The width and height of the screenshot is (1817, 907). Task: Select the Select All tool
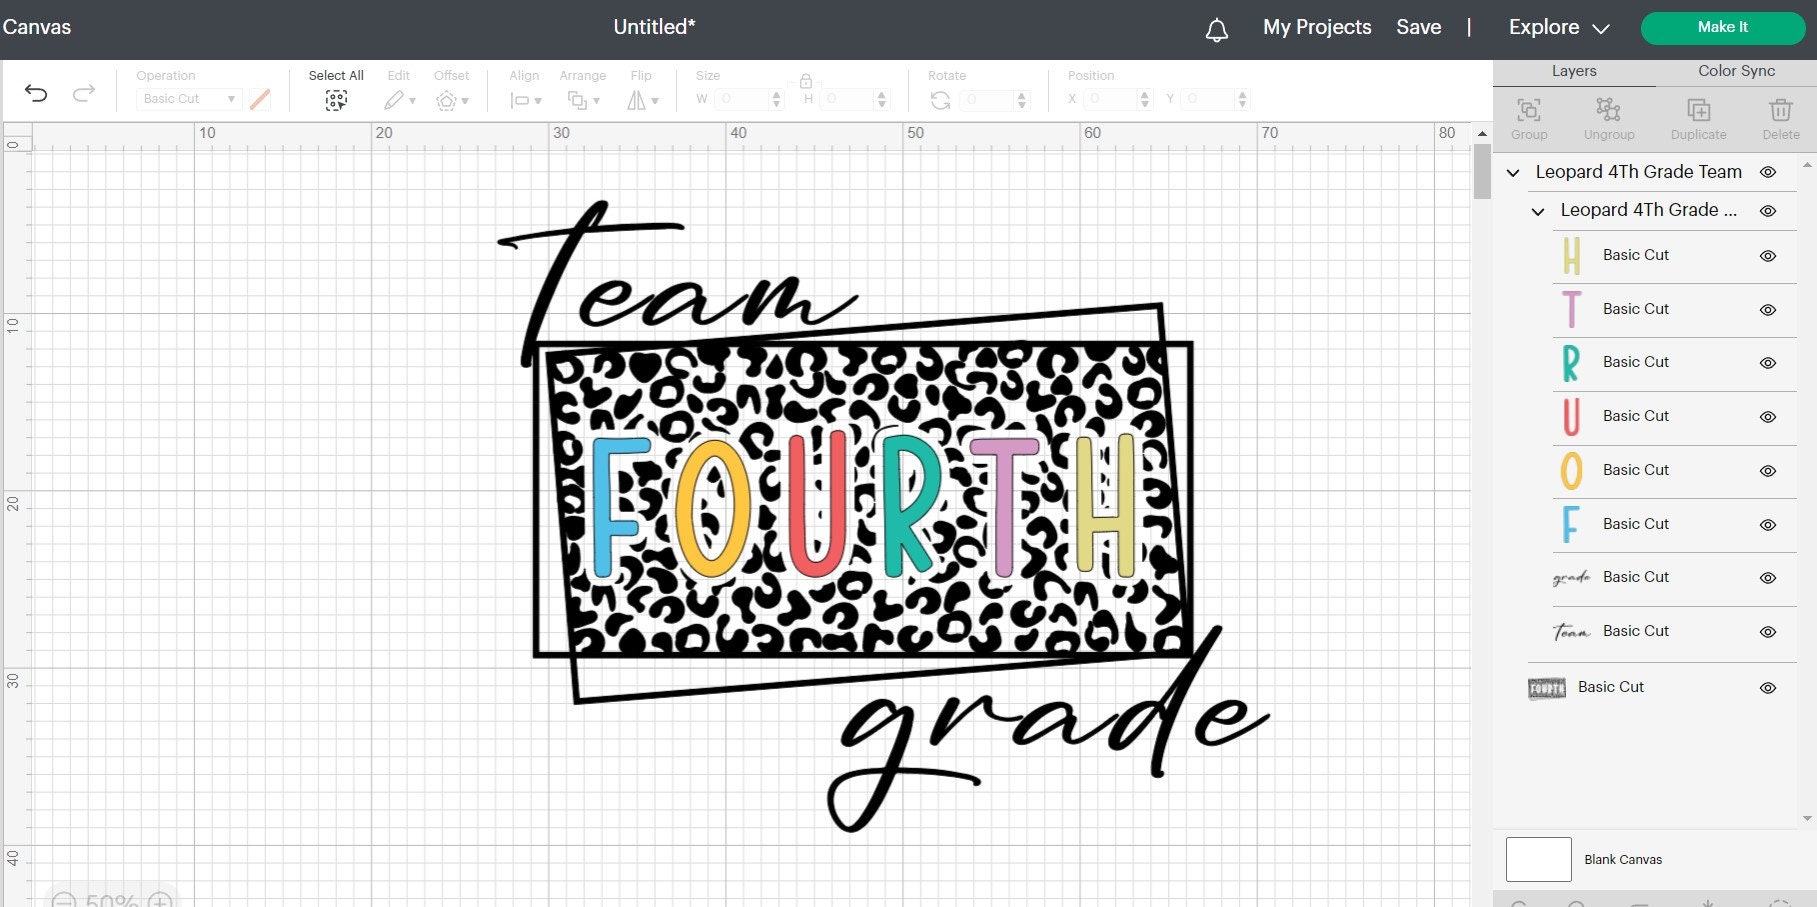336,99
